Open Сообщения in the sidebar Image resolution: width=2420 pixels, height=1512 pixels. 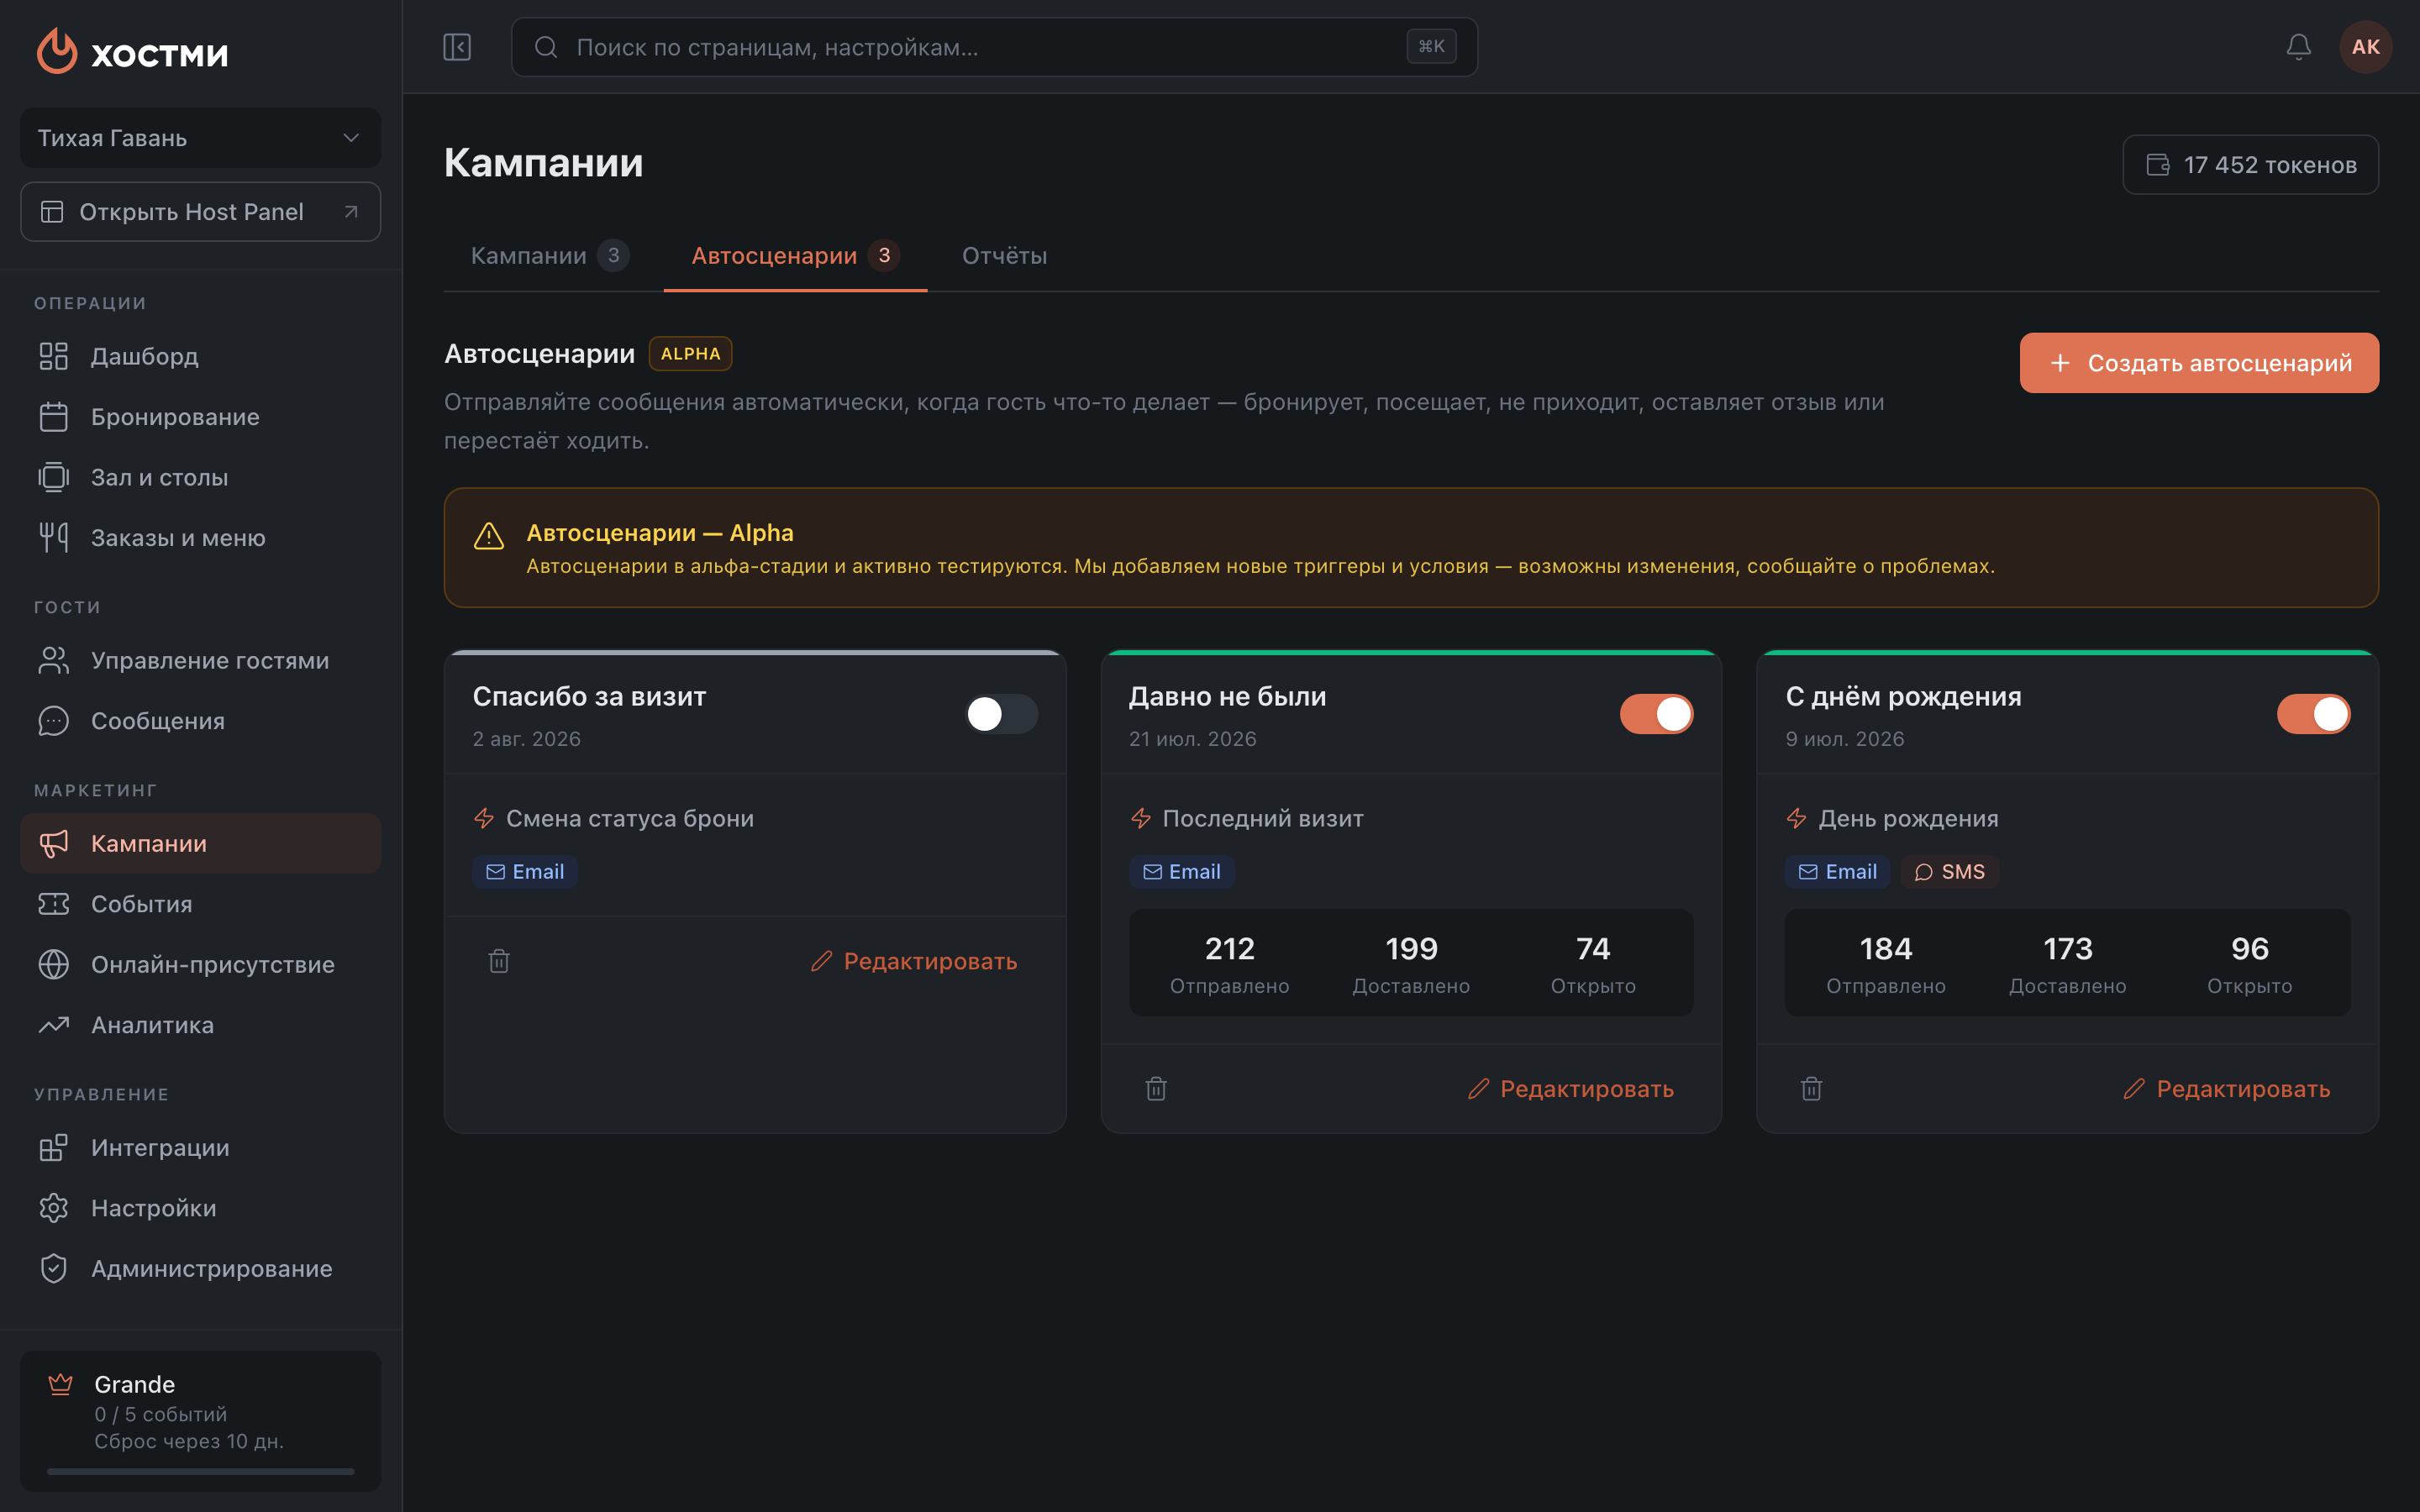pyautogui.click(x=200, y=721)
